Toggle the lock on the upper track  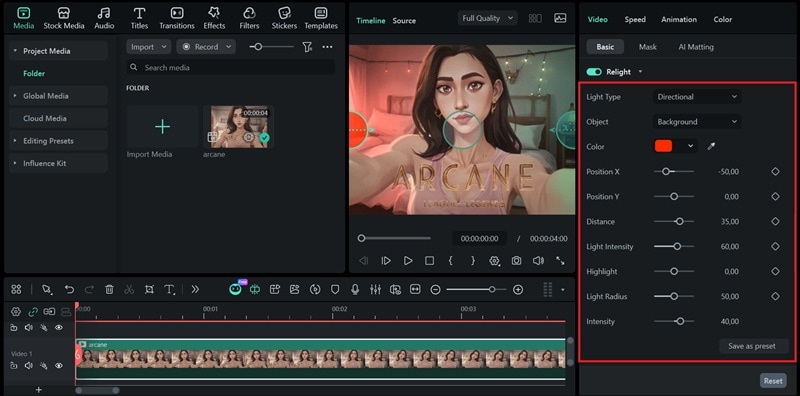pos(14,328)
